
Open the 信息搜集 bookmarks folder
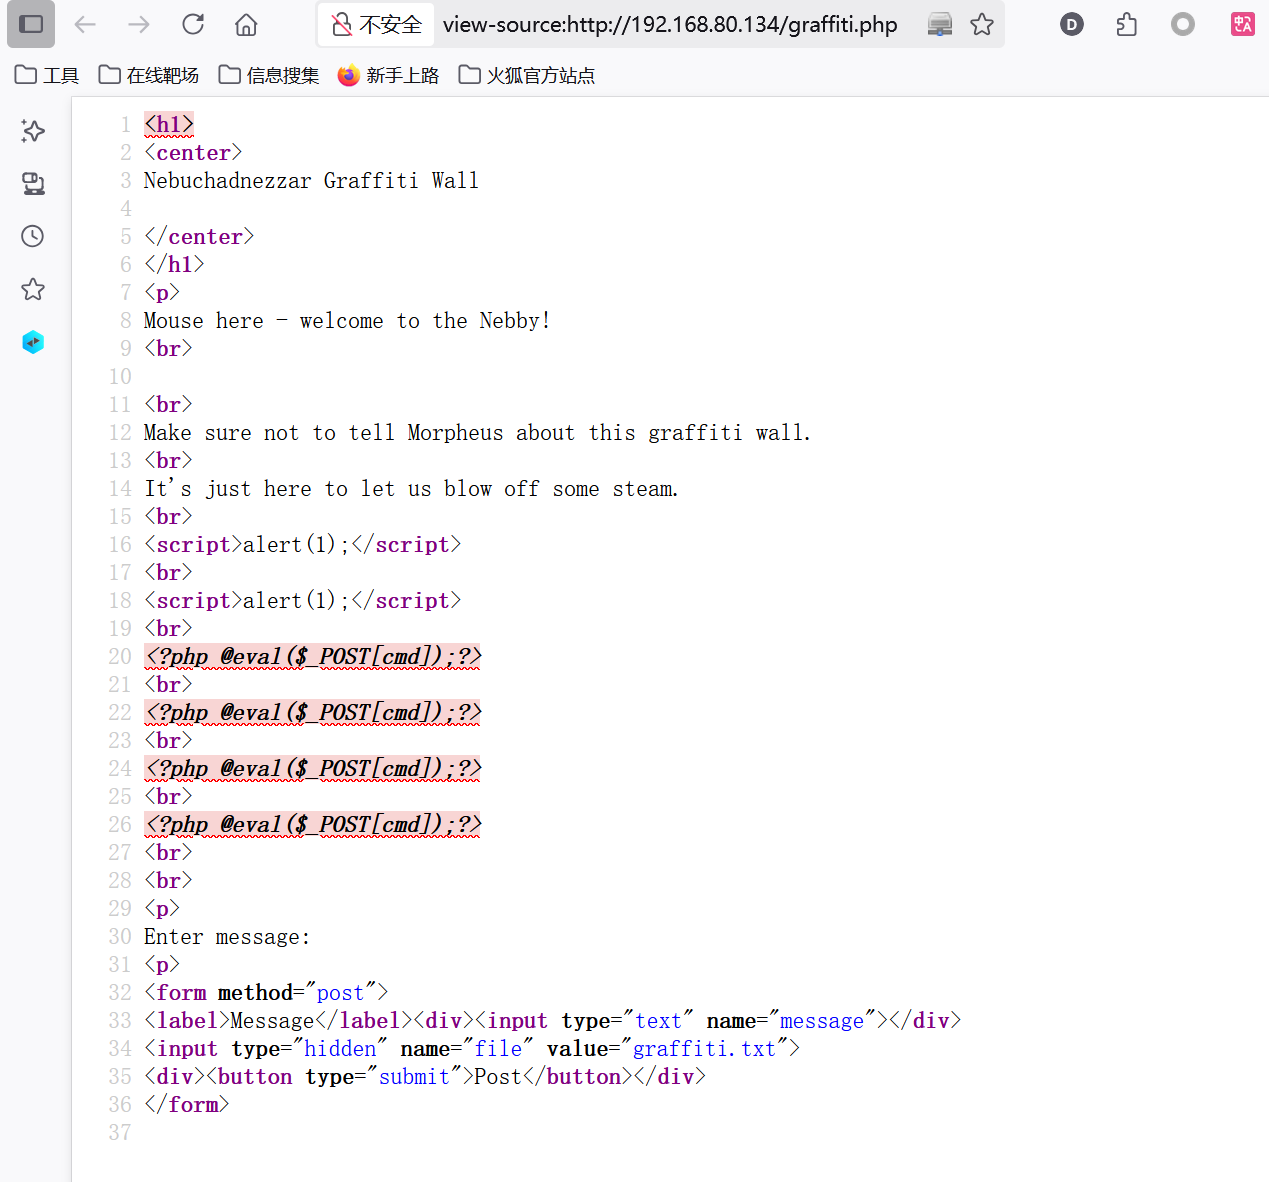269,75
